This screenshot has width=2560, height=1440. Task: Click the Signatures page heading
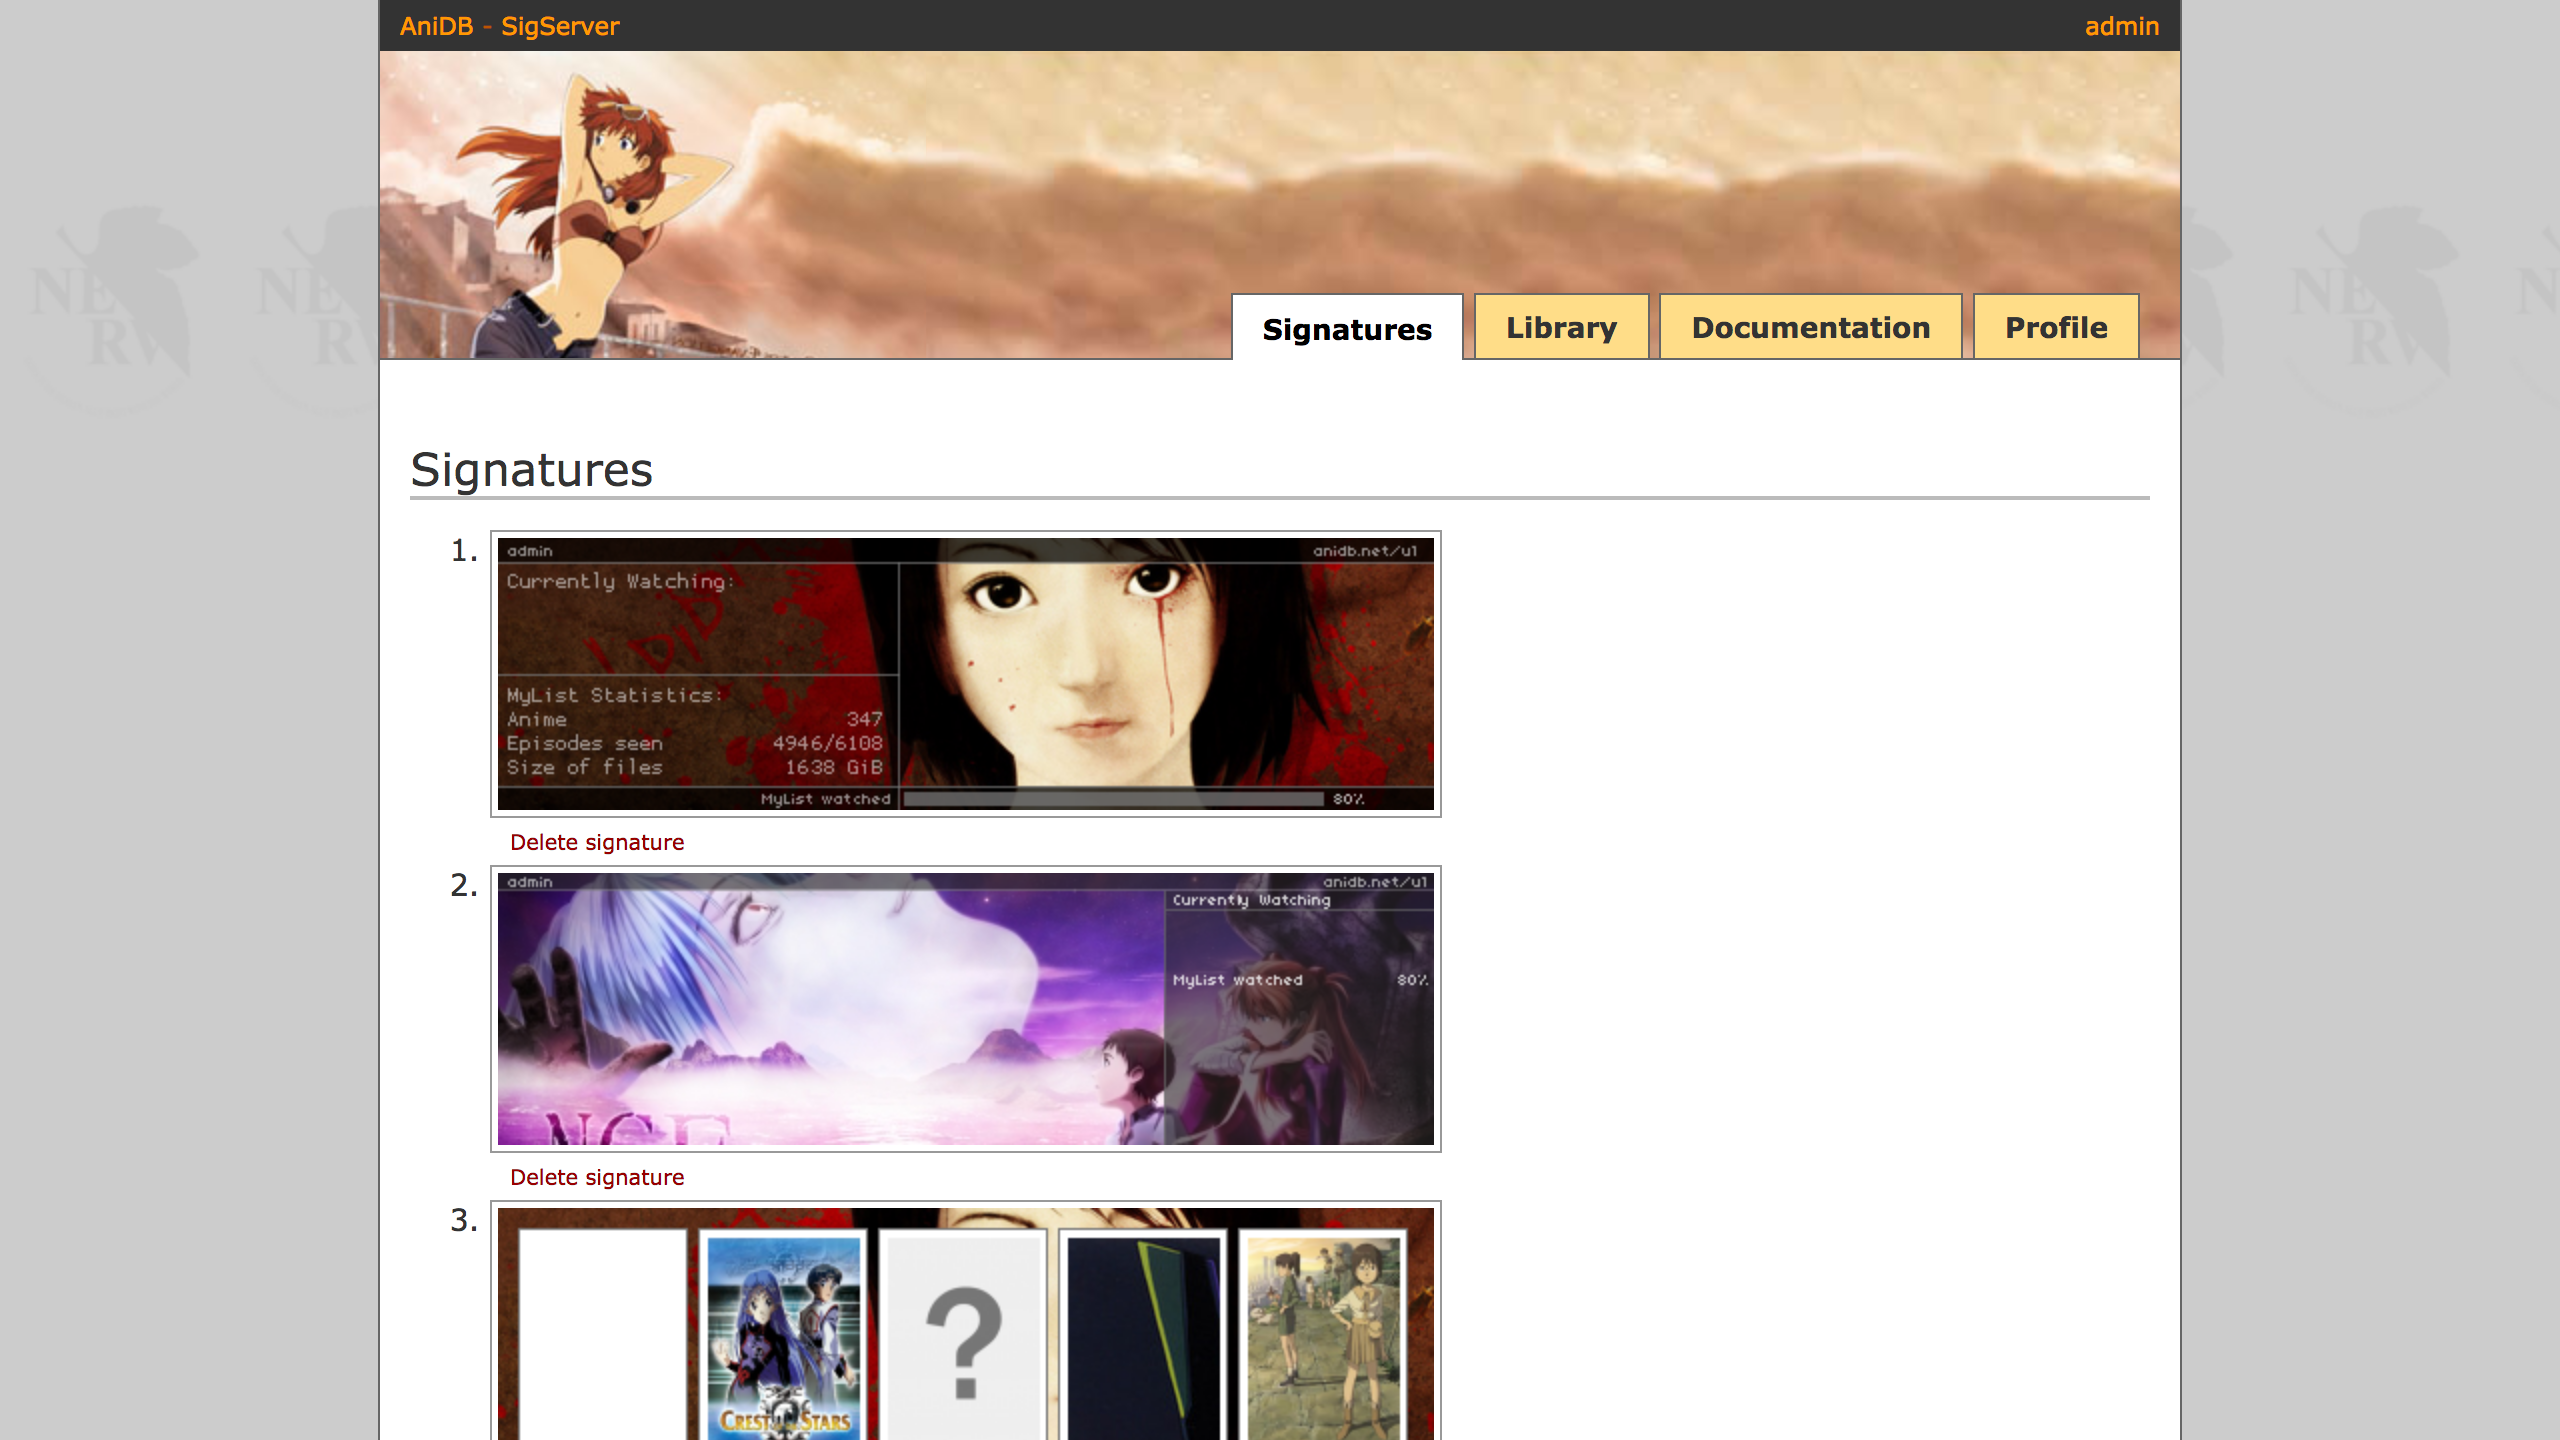pyautogui.click(x=531, y=470)
